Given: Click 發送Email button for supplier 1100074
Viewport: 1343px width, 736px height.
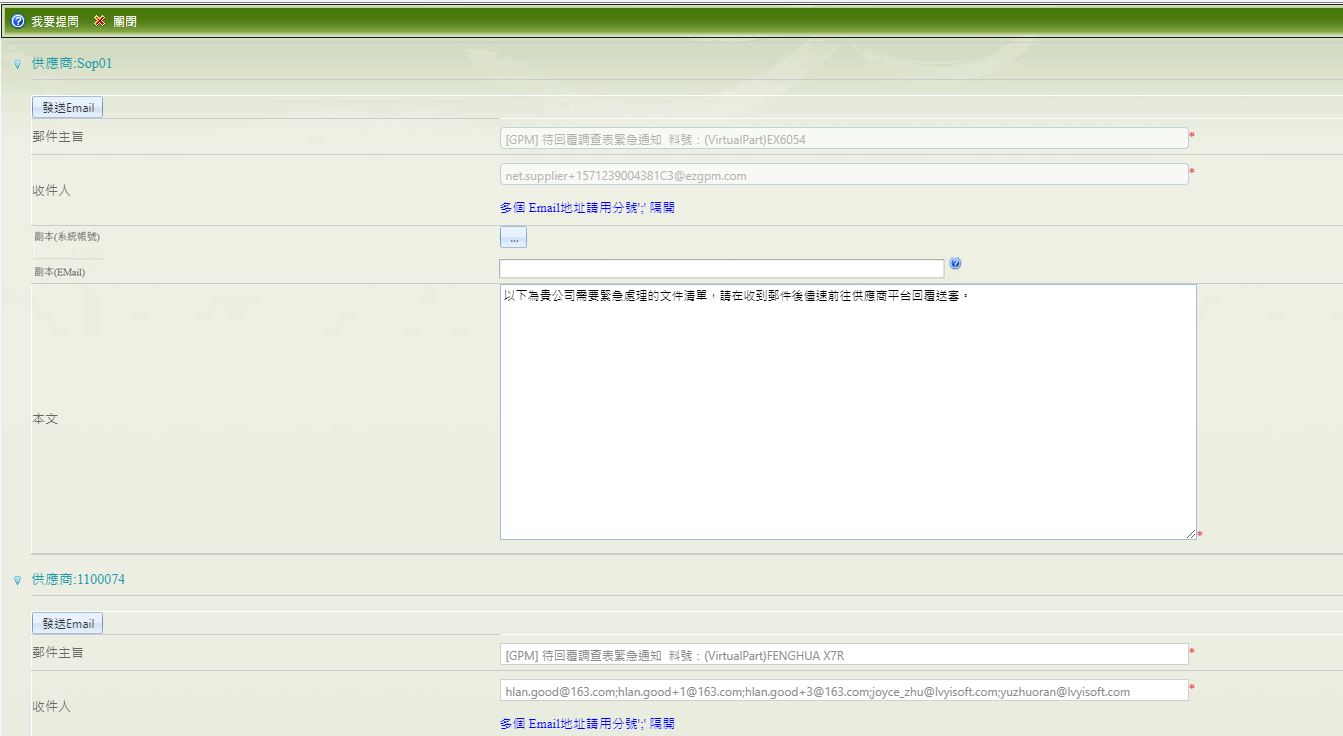Looking at the screenshot, I should 68,623.
